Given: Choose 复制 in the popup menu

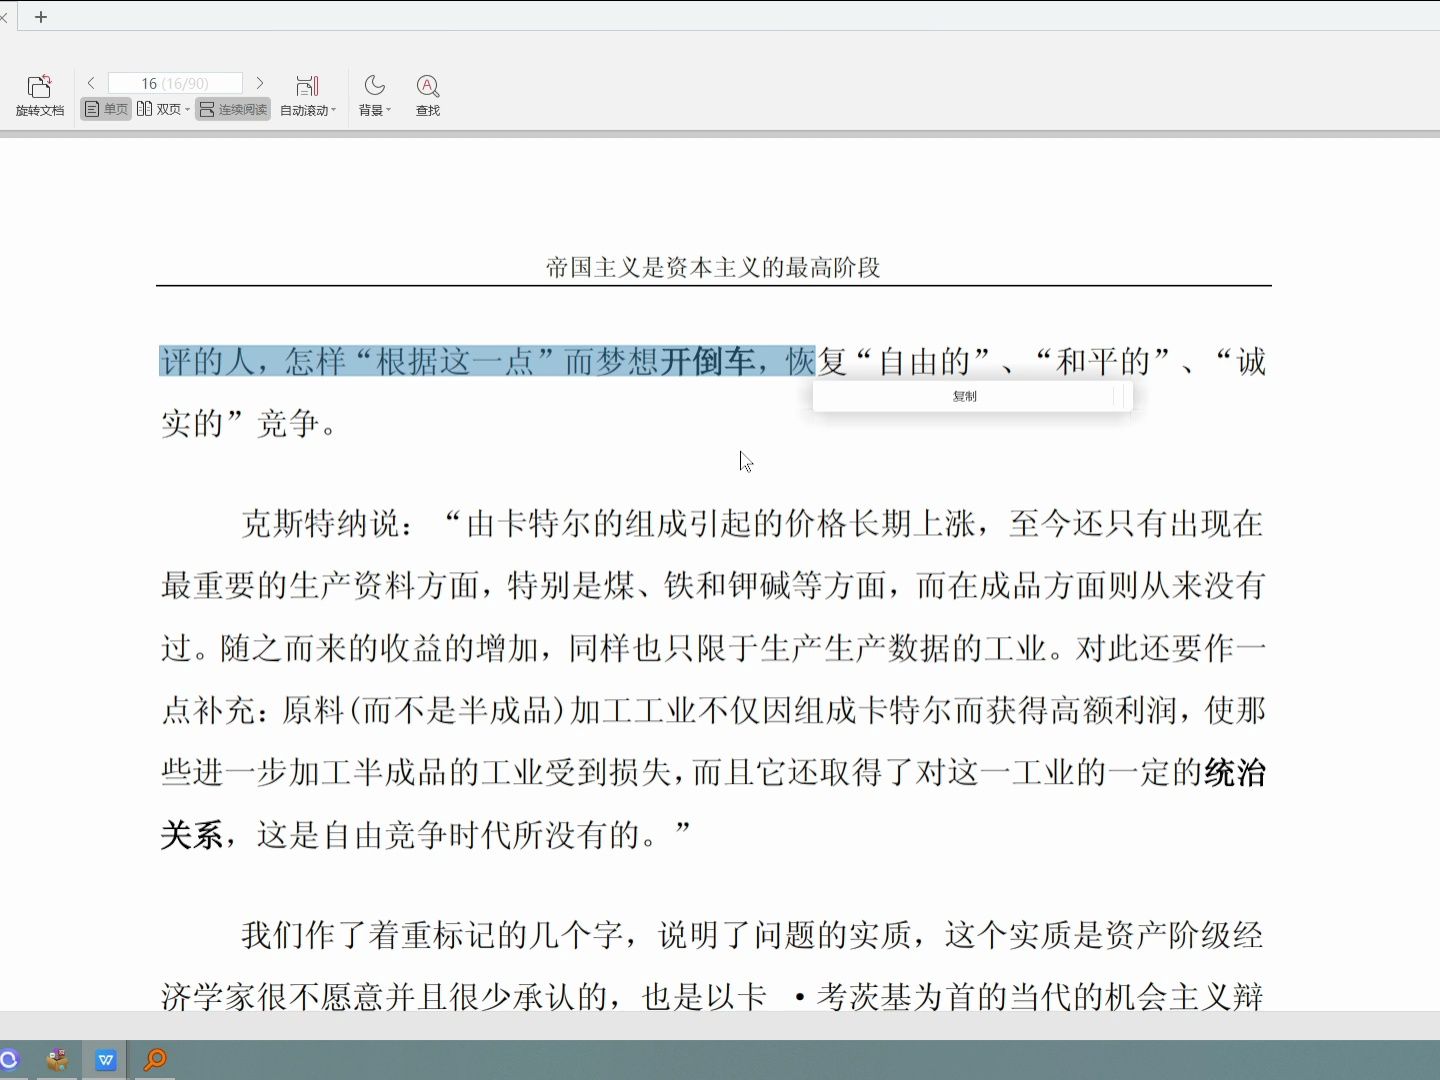Looking at the screenshot, I should pos(964,397).
